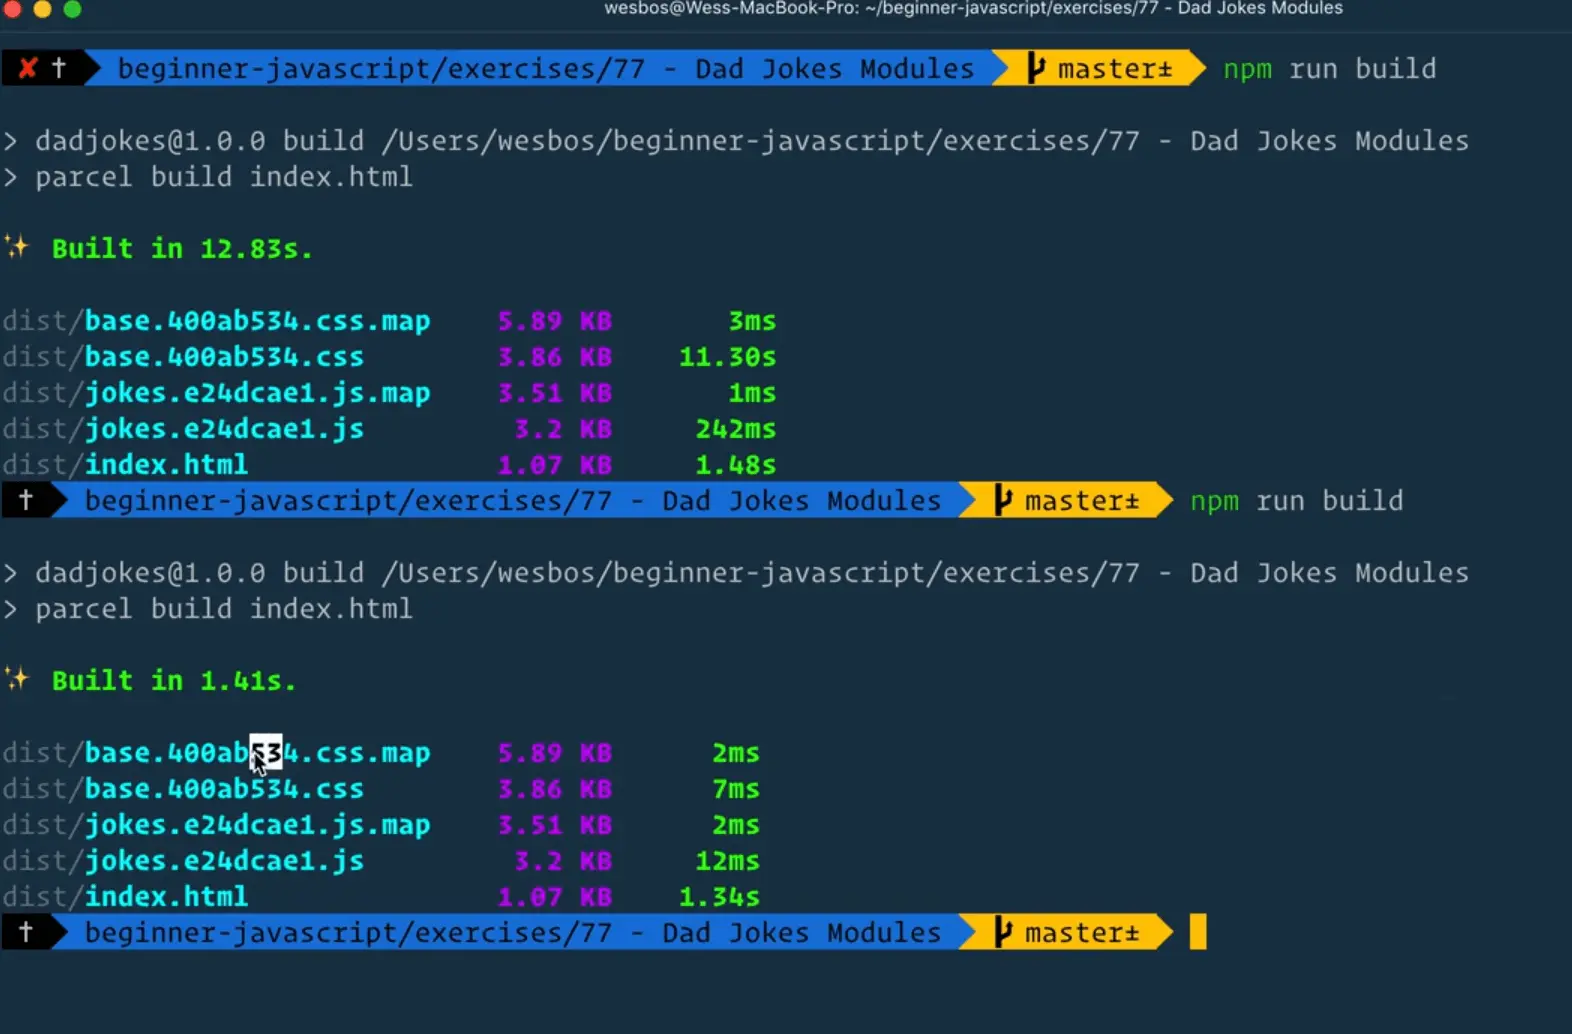Click the Built in 1.41s message
Image resolution: width=1572 pixels, height=1034 pixels.
pos(174,680)
